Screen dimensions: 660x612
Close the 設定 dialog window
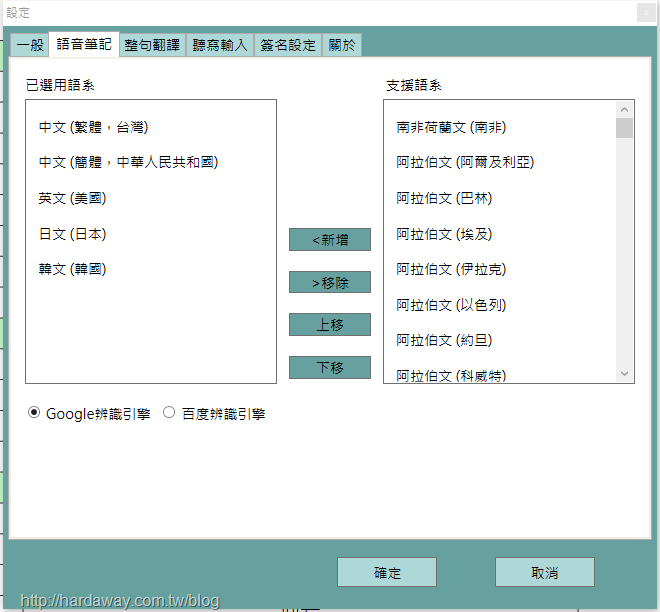click(x=646, y=13)
